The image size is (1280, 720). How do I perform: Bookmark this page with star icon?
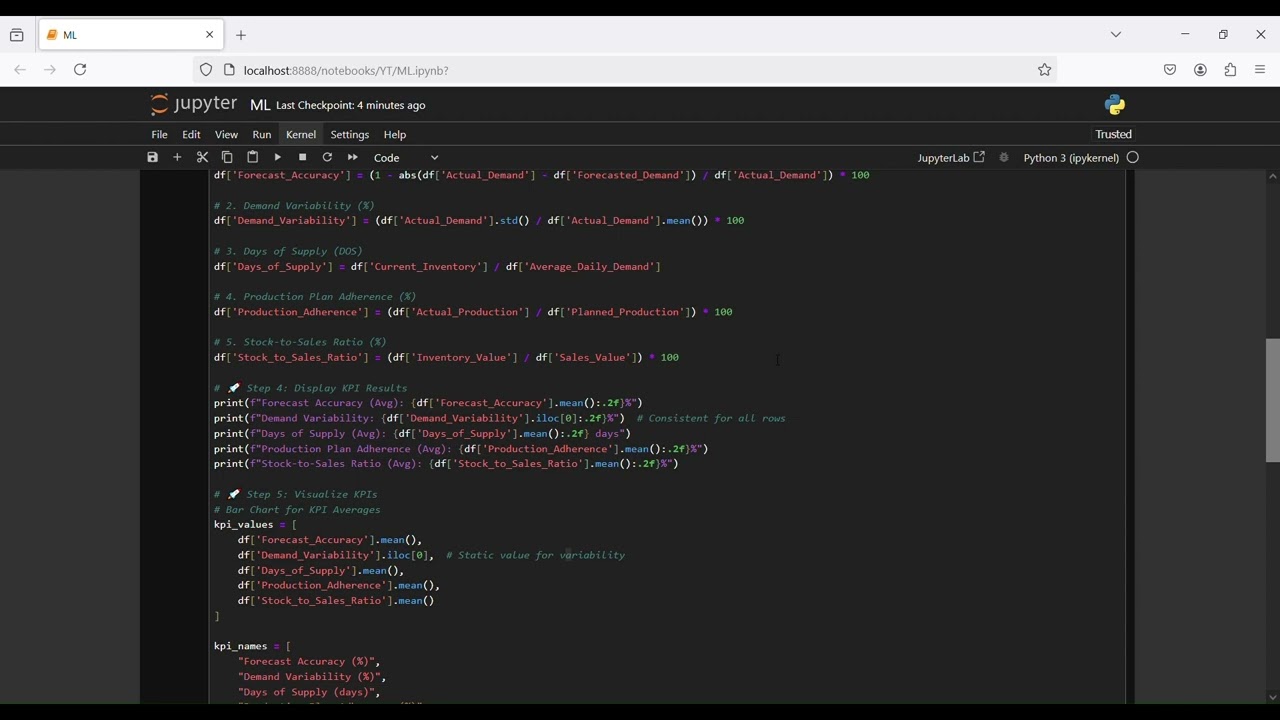click(x=1045, y=70)
